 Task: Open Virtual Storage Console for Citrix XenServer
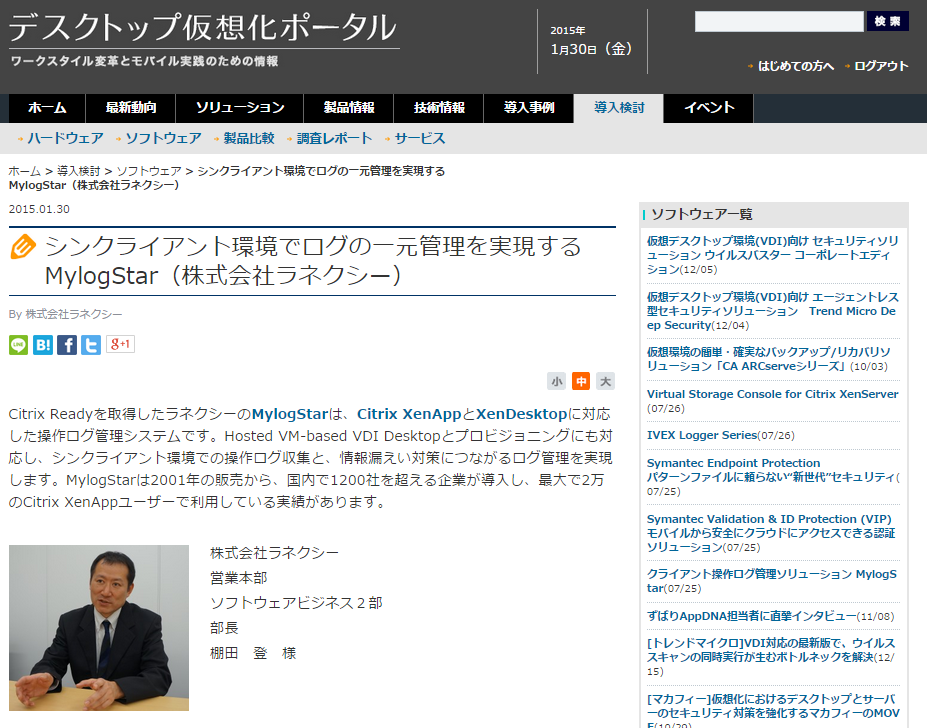(x=772, y=394)
